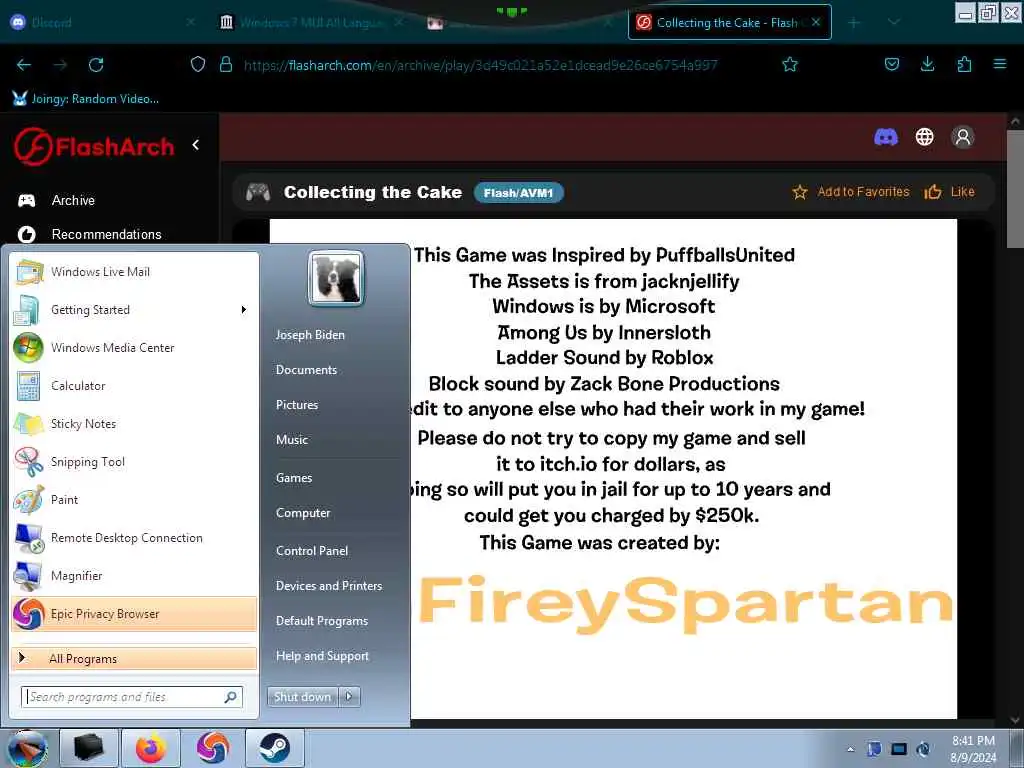Open Music from Start menu
The image size is (1024, 768).
tap(292, 440)
